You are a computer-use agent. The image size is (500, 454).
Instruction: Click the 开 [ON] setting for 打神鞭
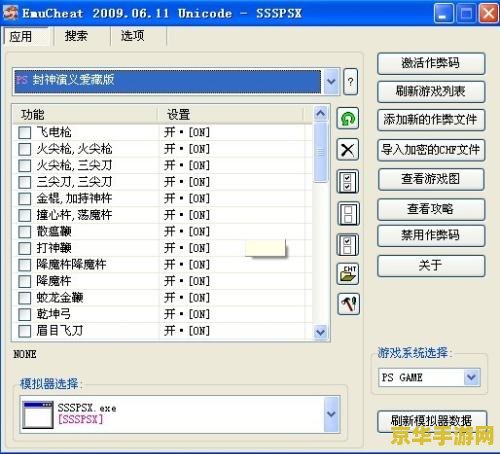[x=187, y=248]
